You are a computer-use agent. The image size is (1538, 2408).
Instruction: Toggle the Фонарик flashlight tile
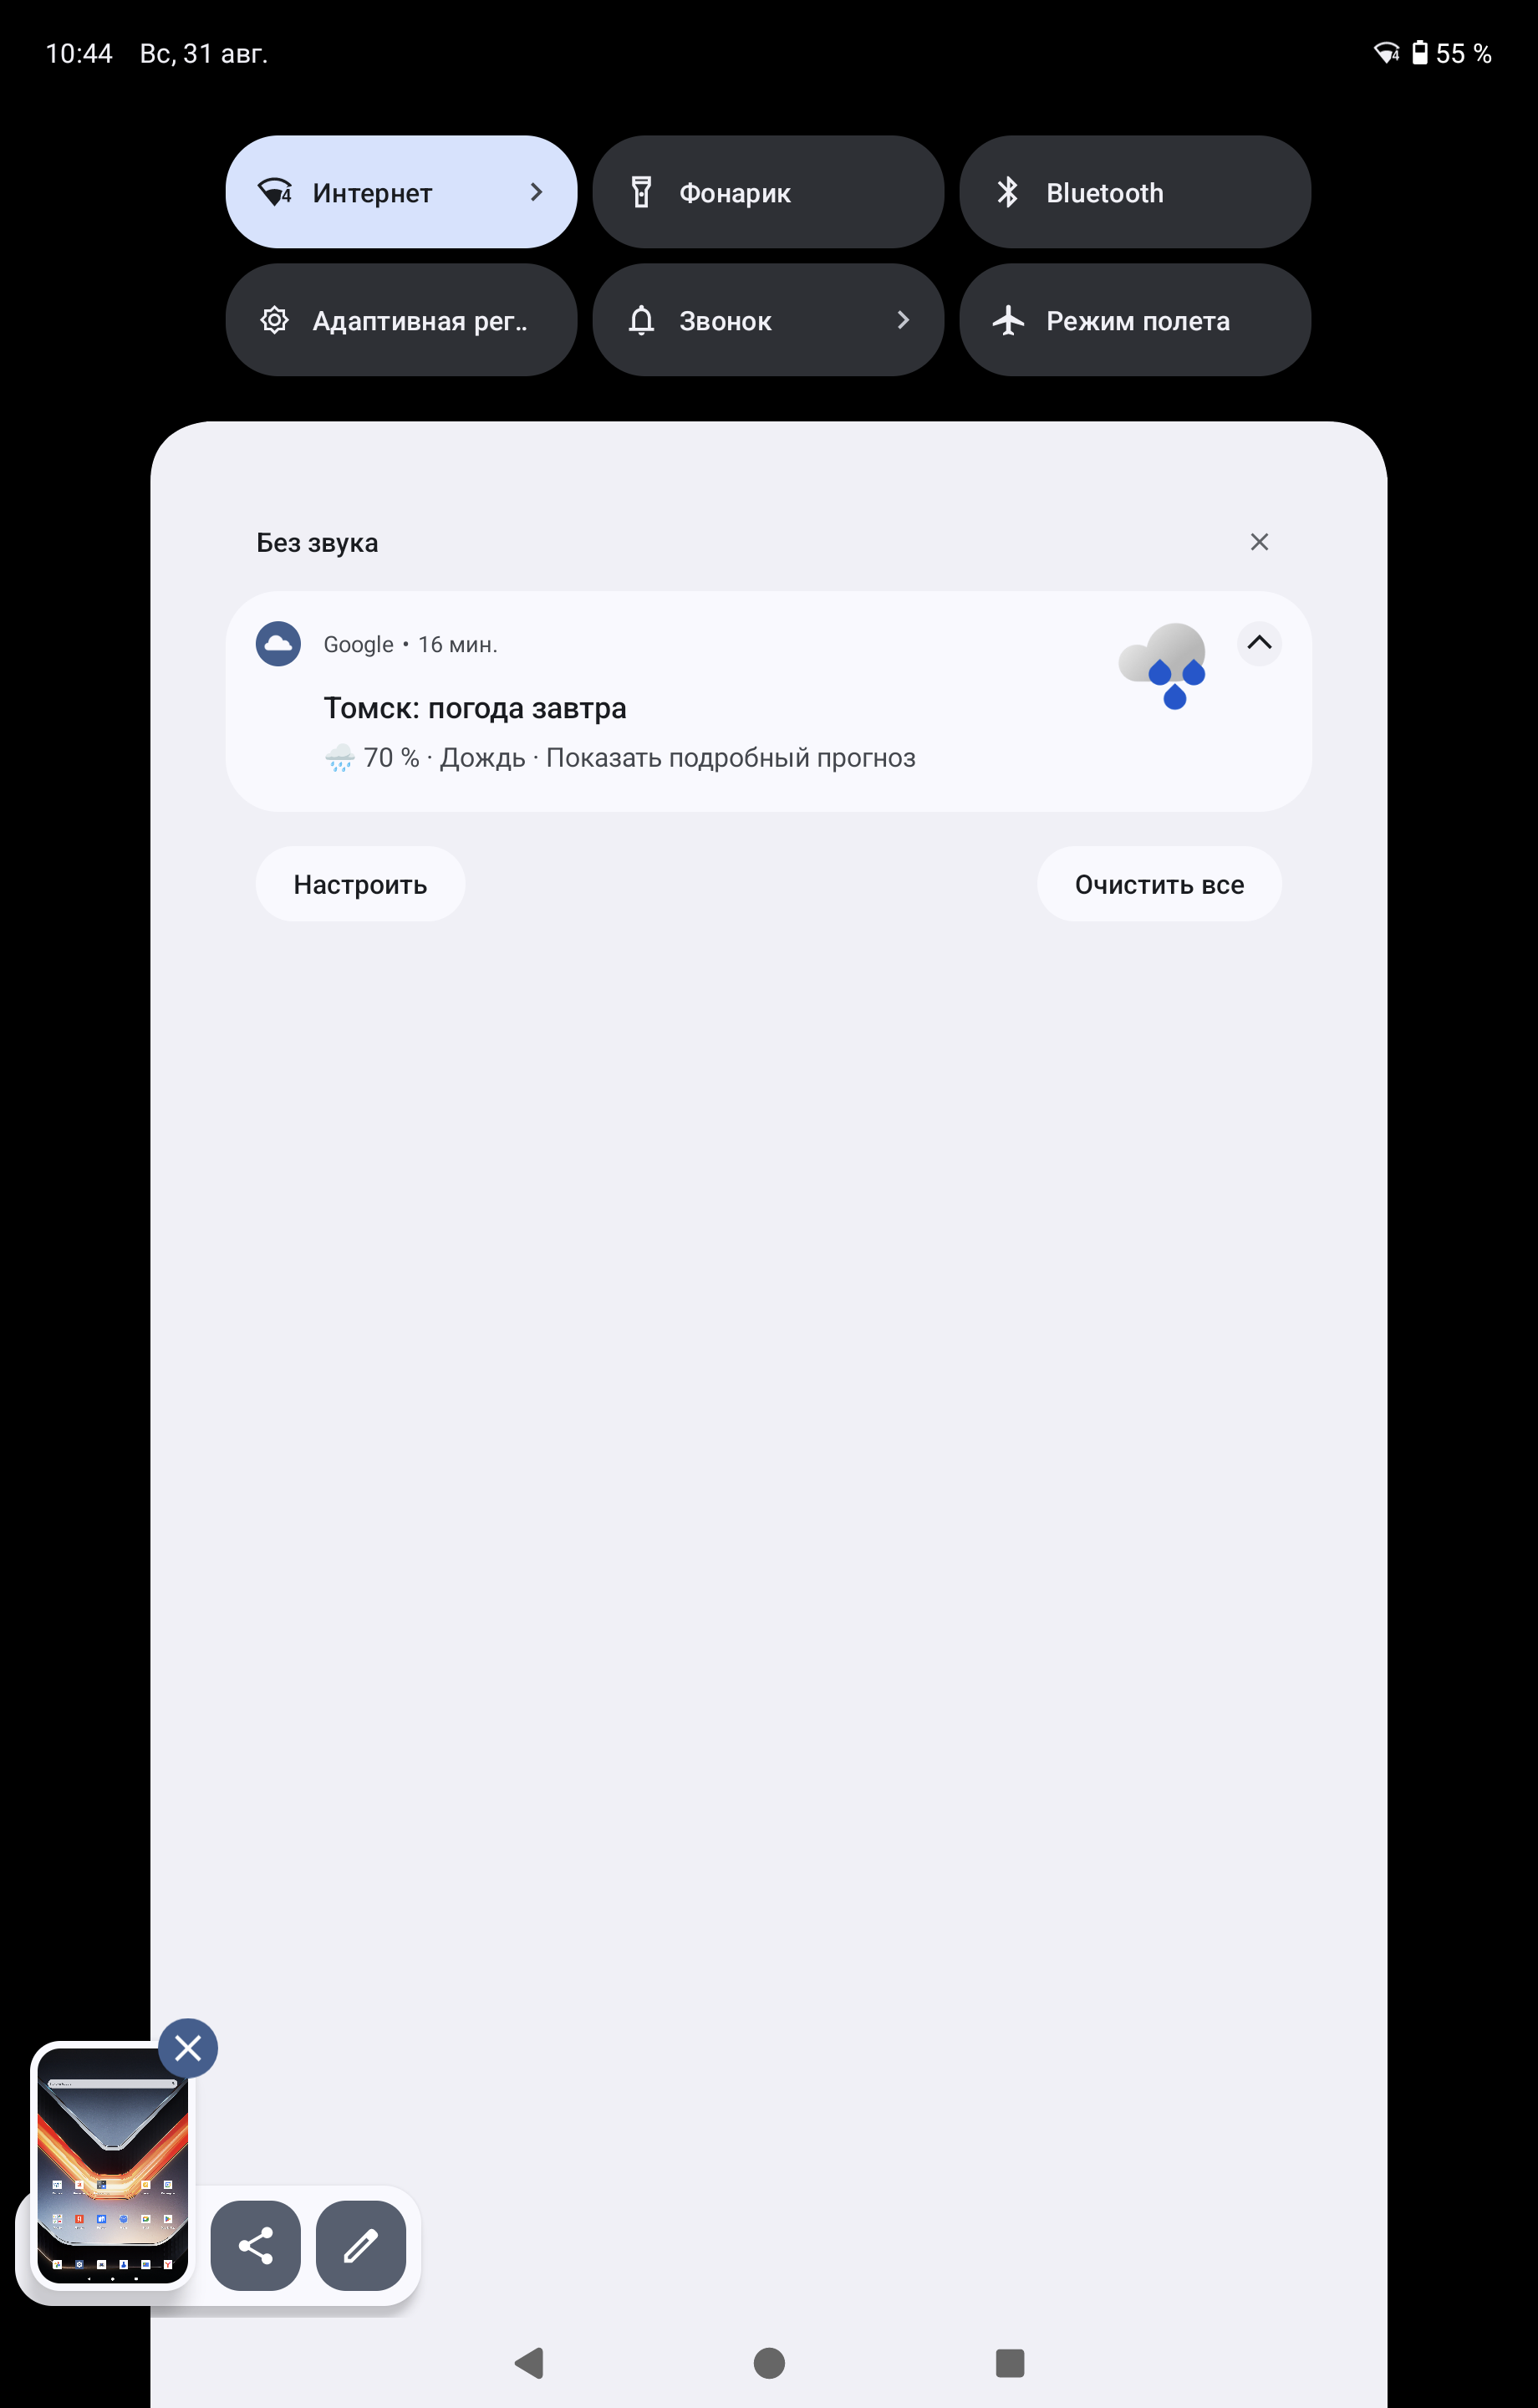[768, 192]
